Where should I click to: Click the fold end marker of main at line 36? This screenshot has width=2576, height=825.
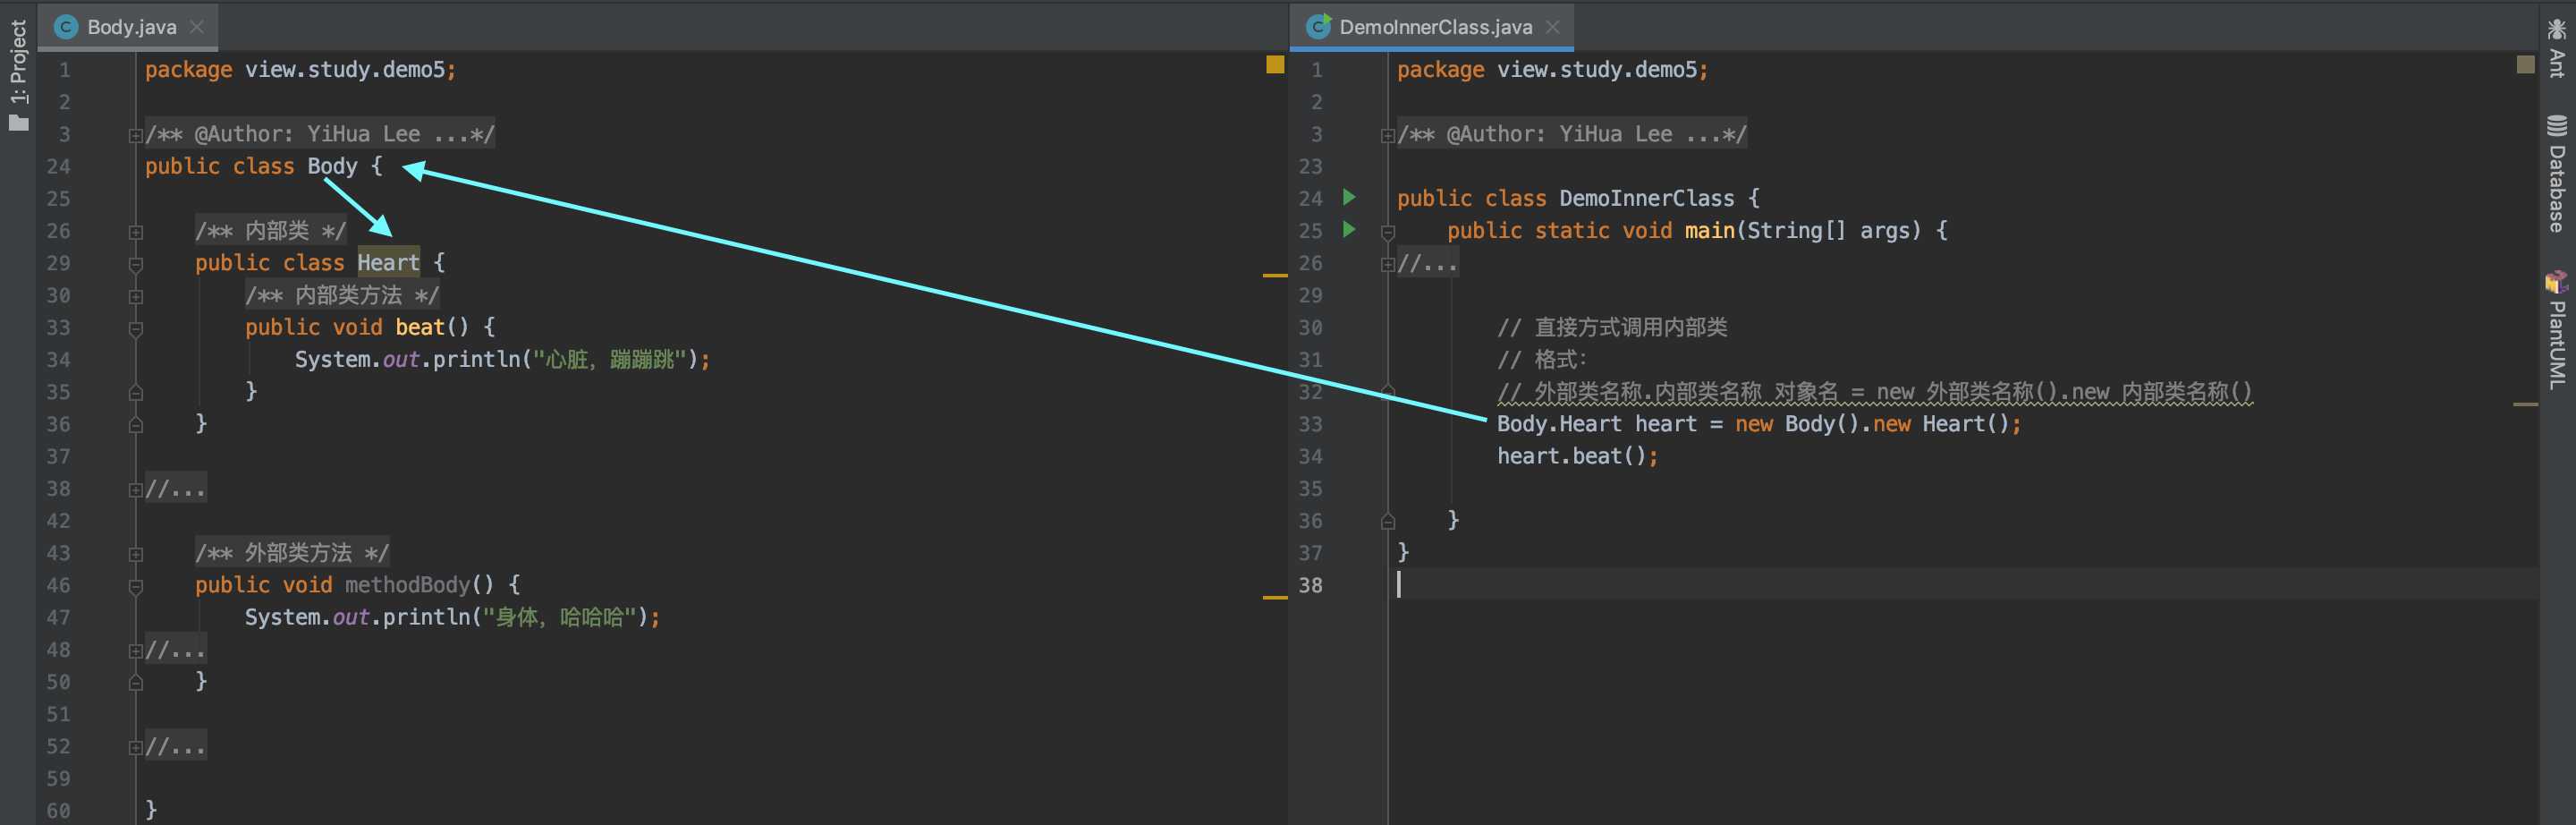click(x=1387, y=521)
